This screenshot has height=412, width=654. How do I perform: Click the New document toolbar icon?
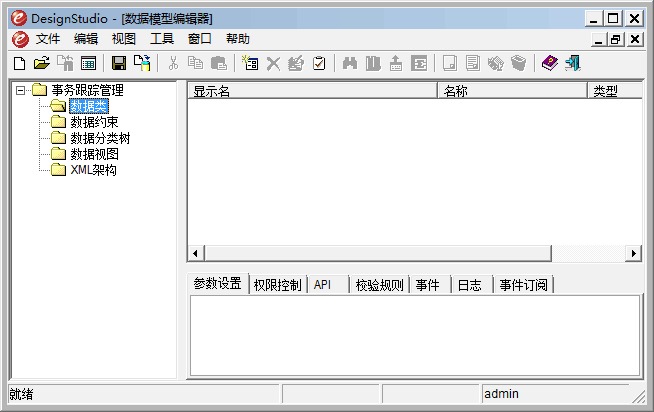[x=20, y=64]
